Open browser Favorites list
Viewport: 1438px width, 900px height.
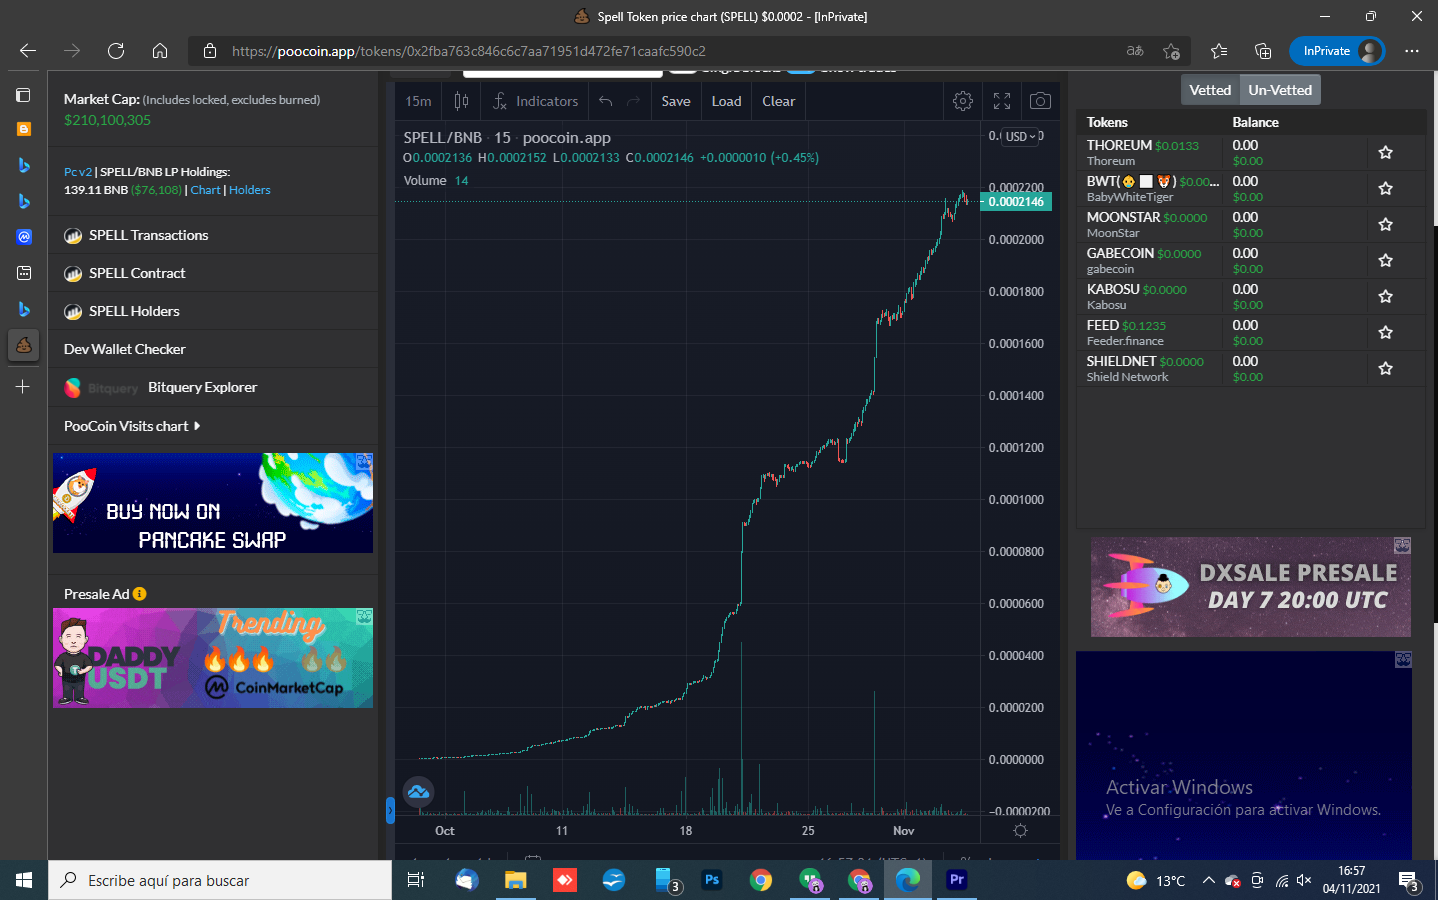(x=1219, y=51)
